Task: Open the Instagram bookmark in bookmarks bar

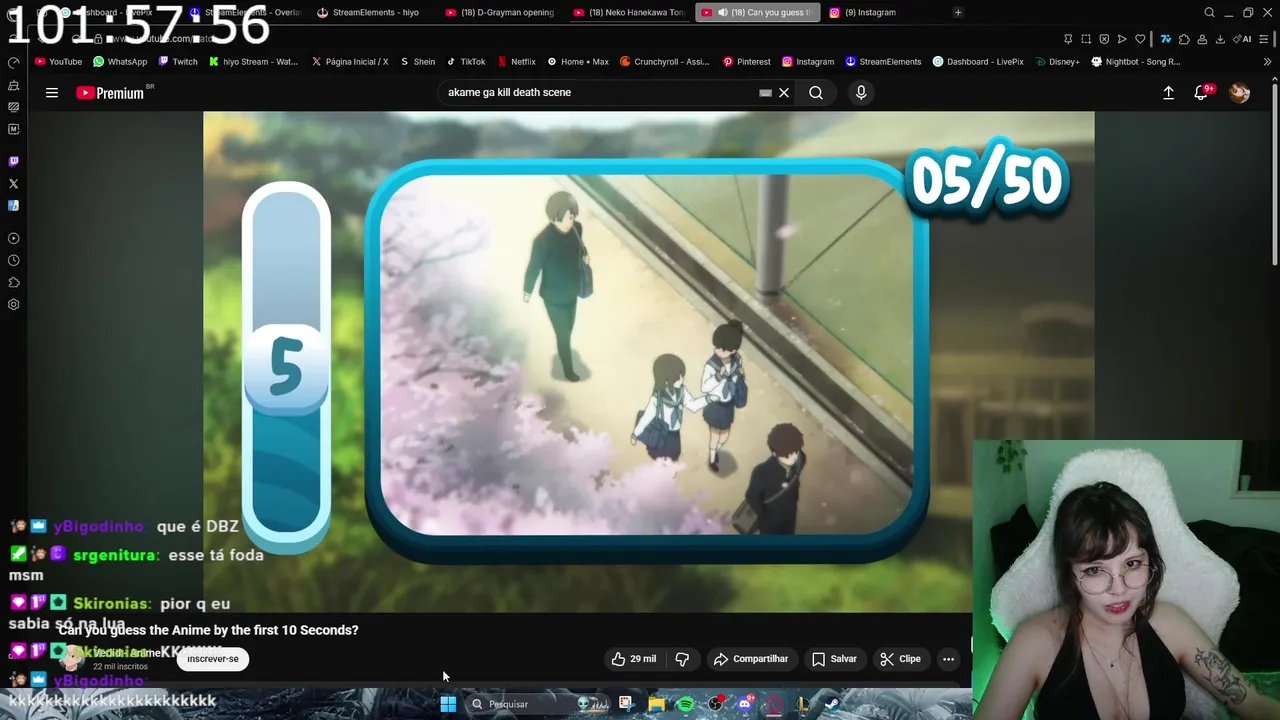Action: [808, 62]
